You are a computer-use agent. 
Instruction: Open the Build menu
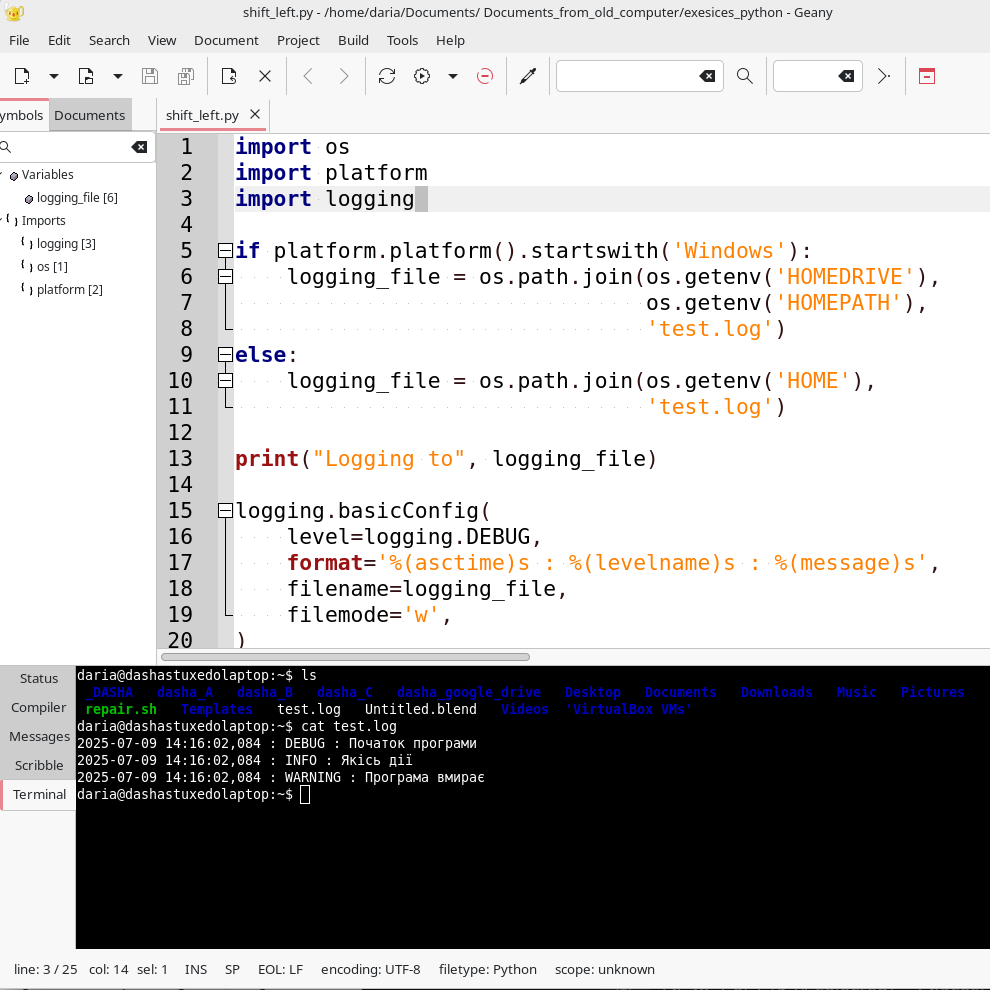(x=353, y=40)
